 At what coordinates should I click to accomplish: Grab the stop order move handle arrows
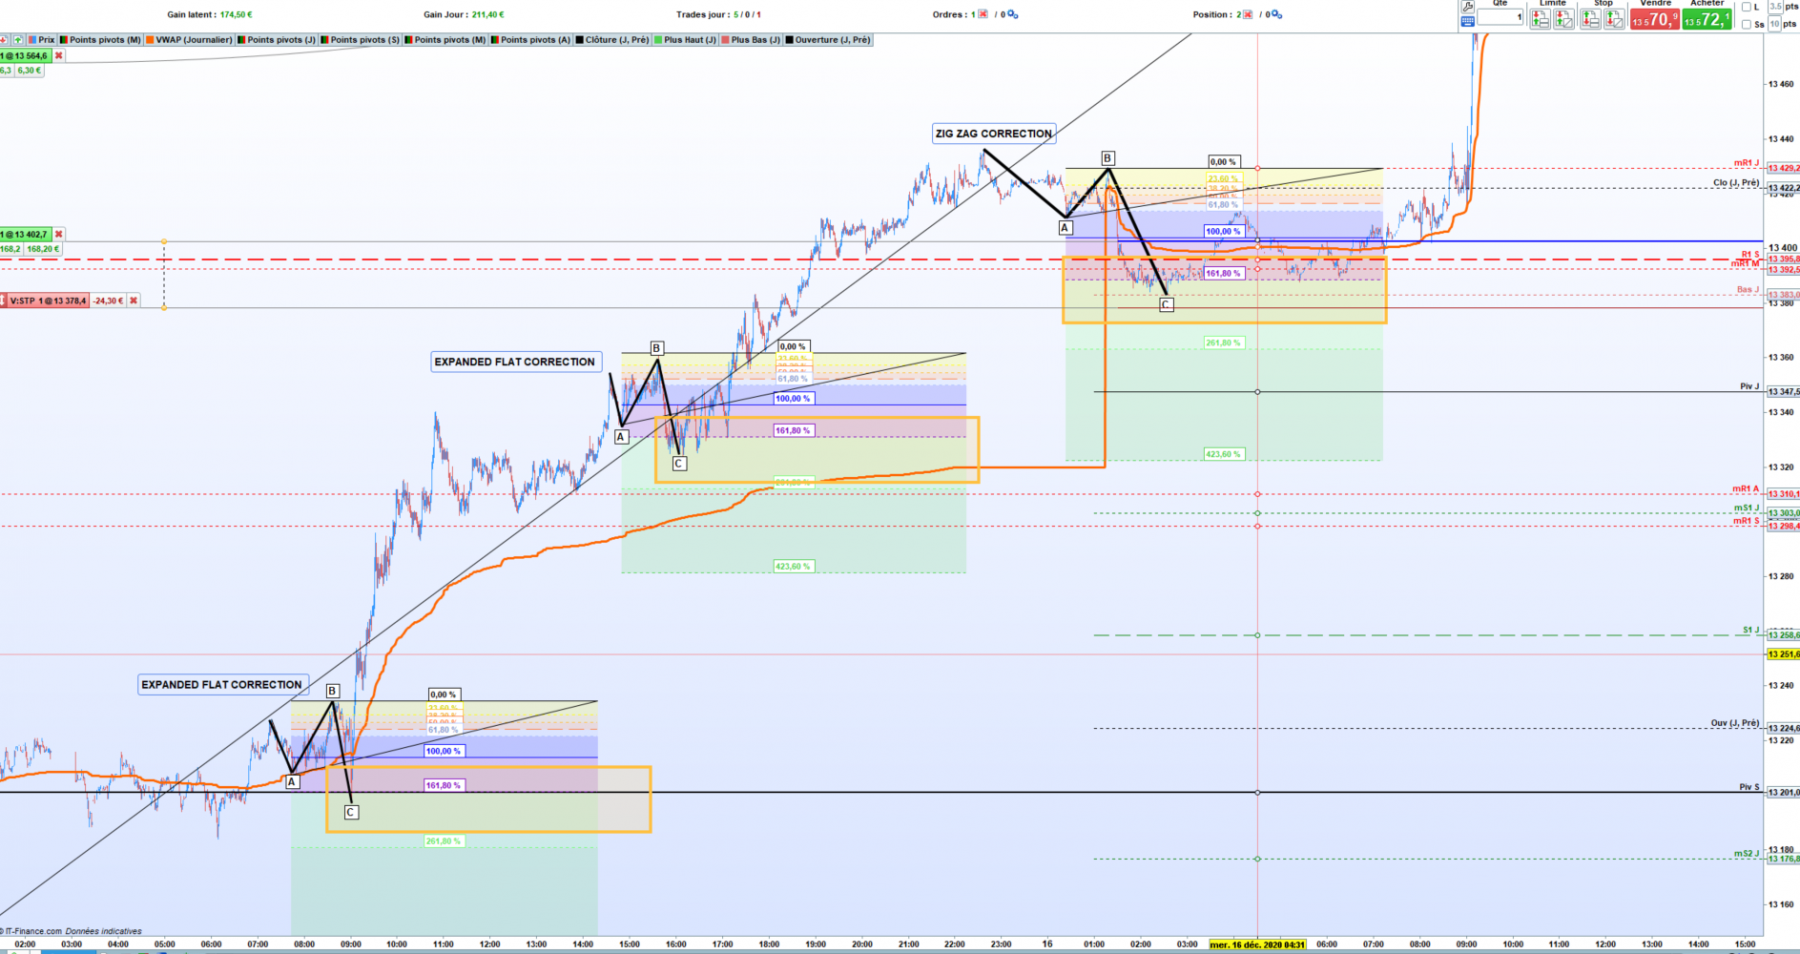(x=3, y=300)
